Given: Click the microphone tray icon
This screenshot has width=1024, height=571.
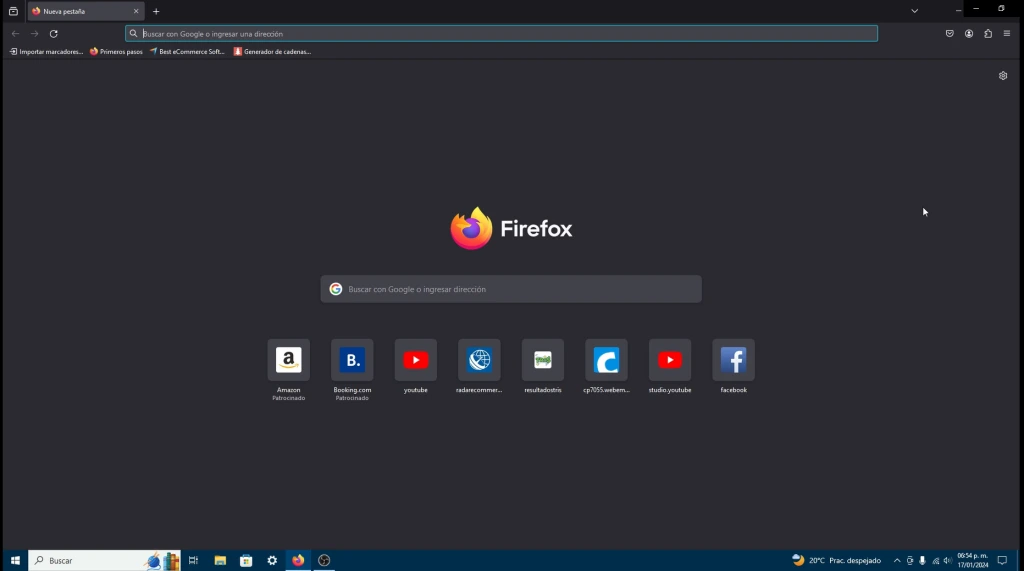Looking at the screenshot, I should [922, 561].
